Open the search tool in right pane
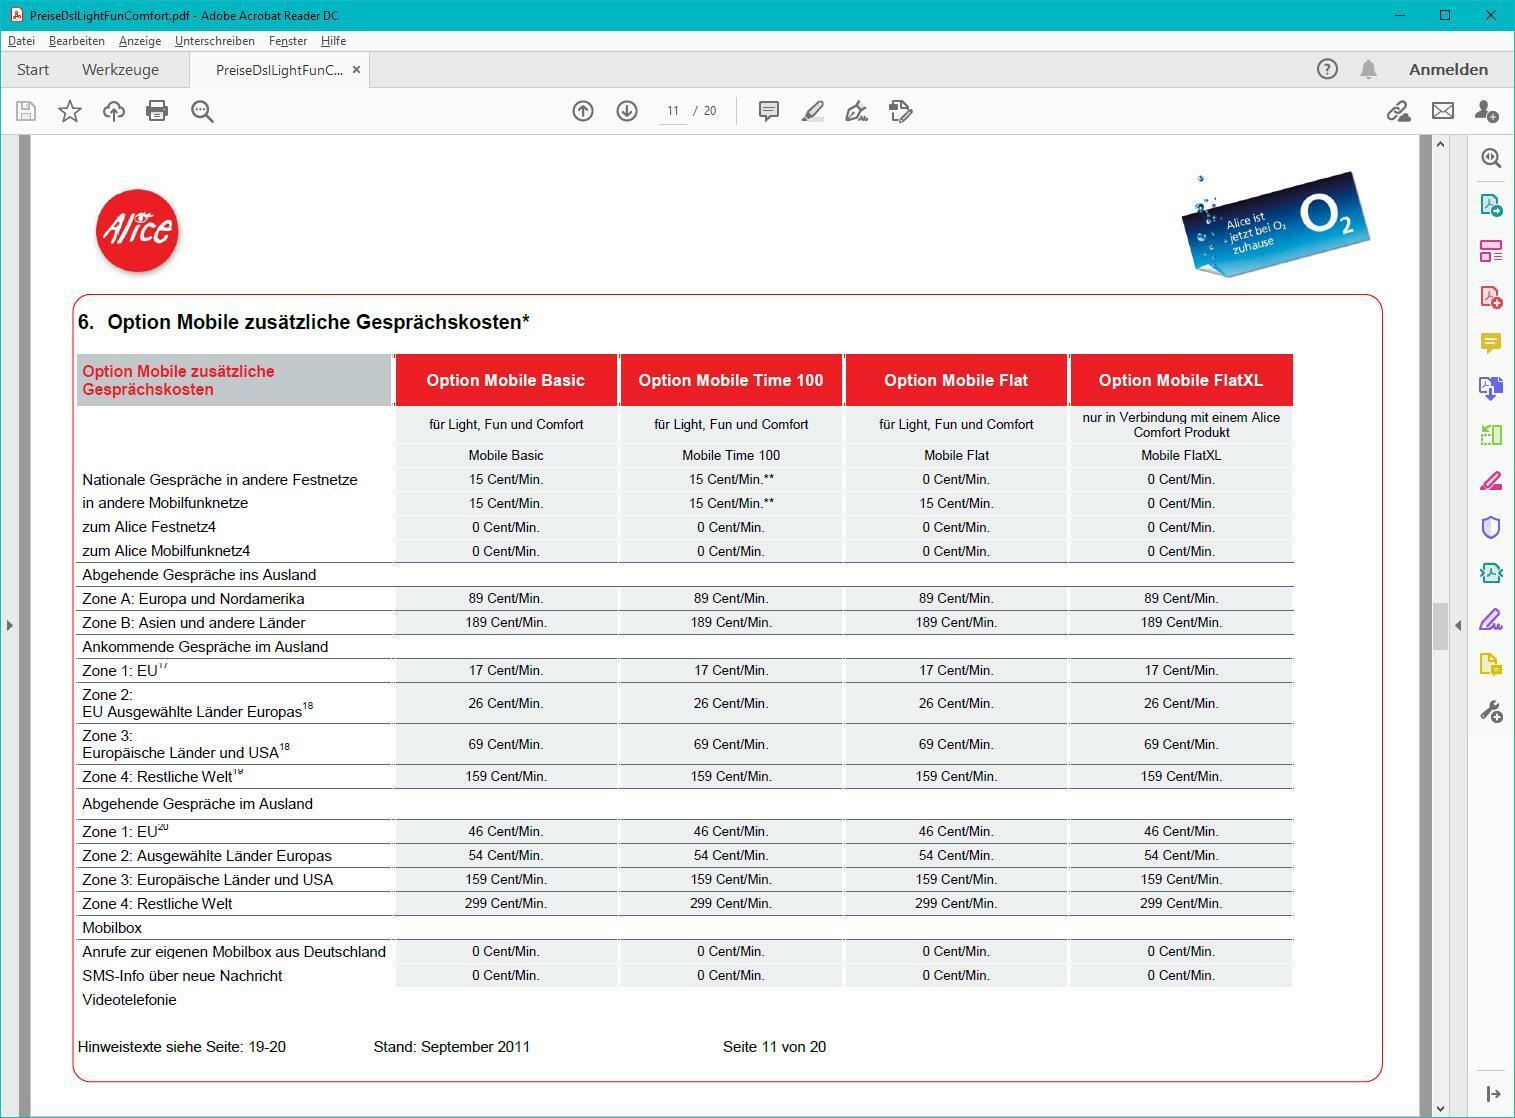 [x=1491, y=158]
